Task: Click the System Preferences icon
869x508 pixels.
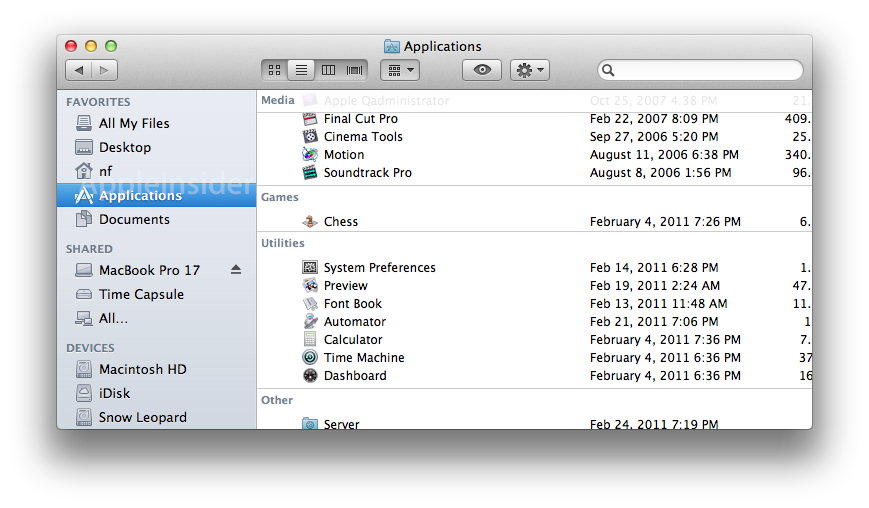Action: pyautogui.click(x=310, y=268)
